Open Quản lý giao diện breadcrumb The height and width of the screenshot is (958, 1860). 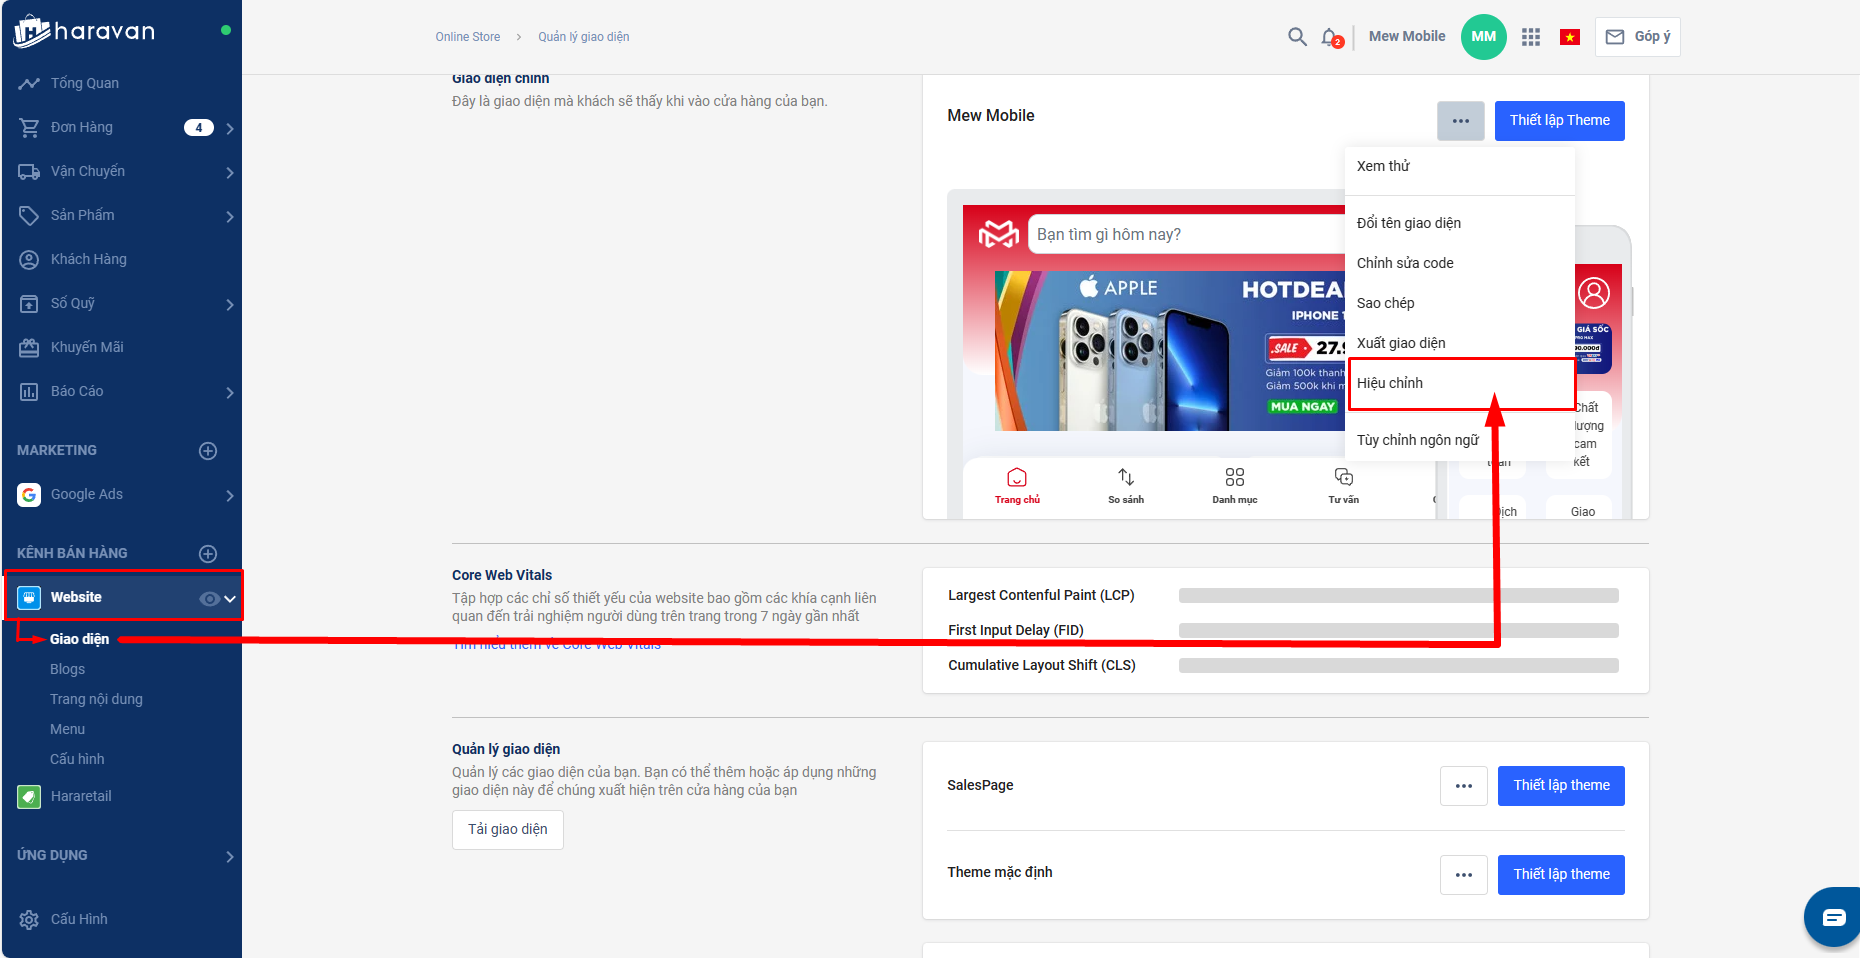pyautogui.click(x=584, y=37)
